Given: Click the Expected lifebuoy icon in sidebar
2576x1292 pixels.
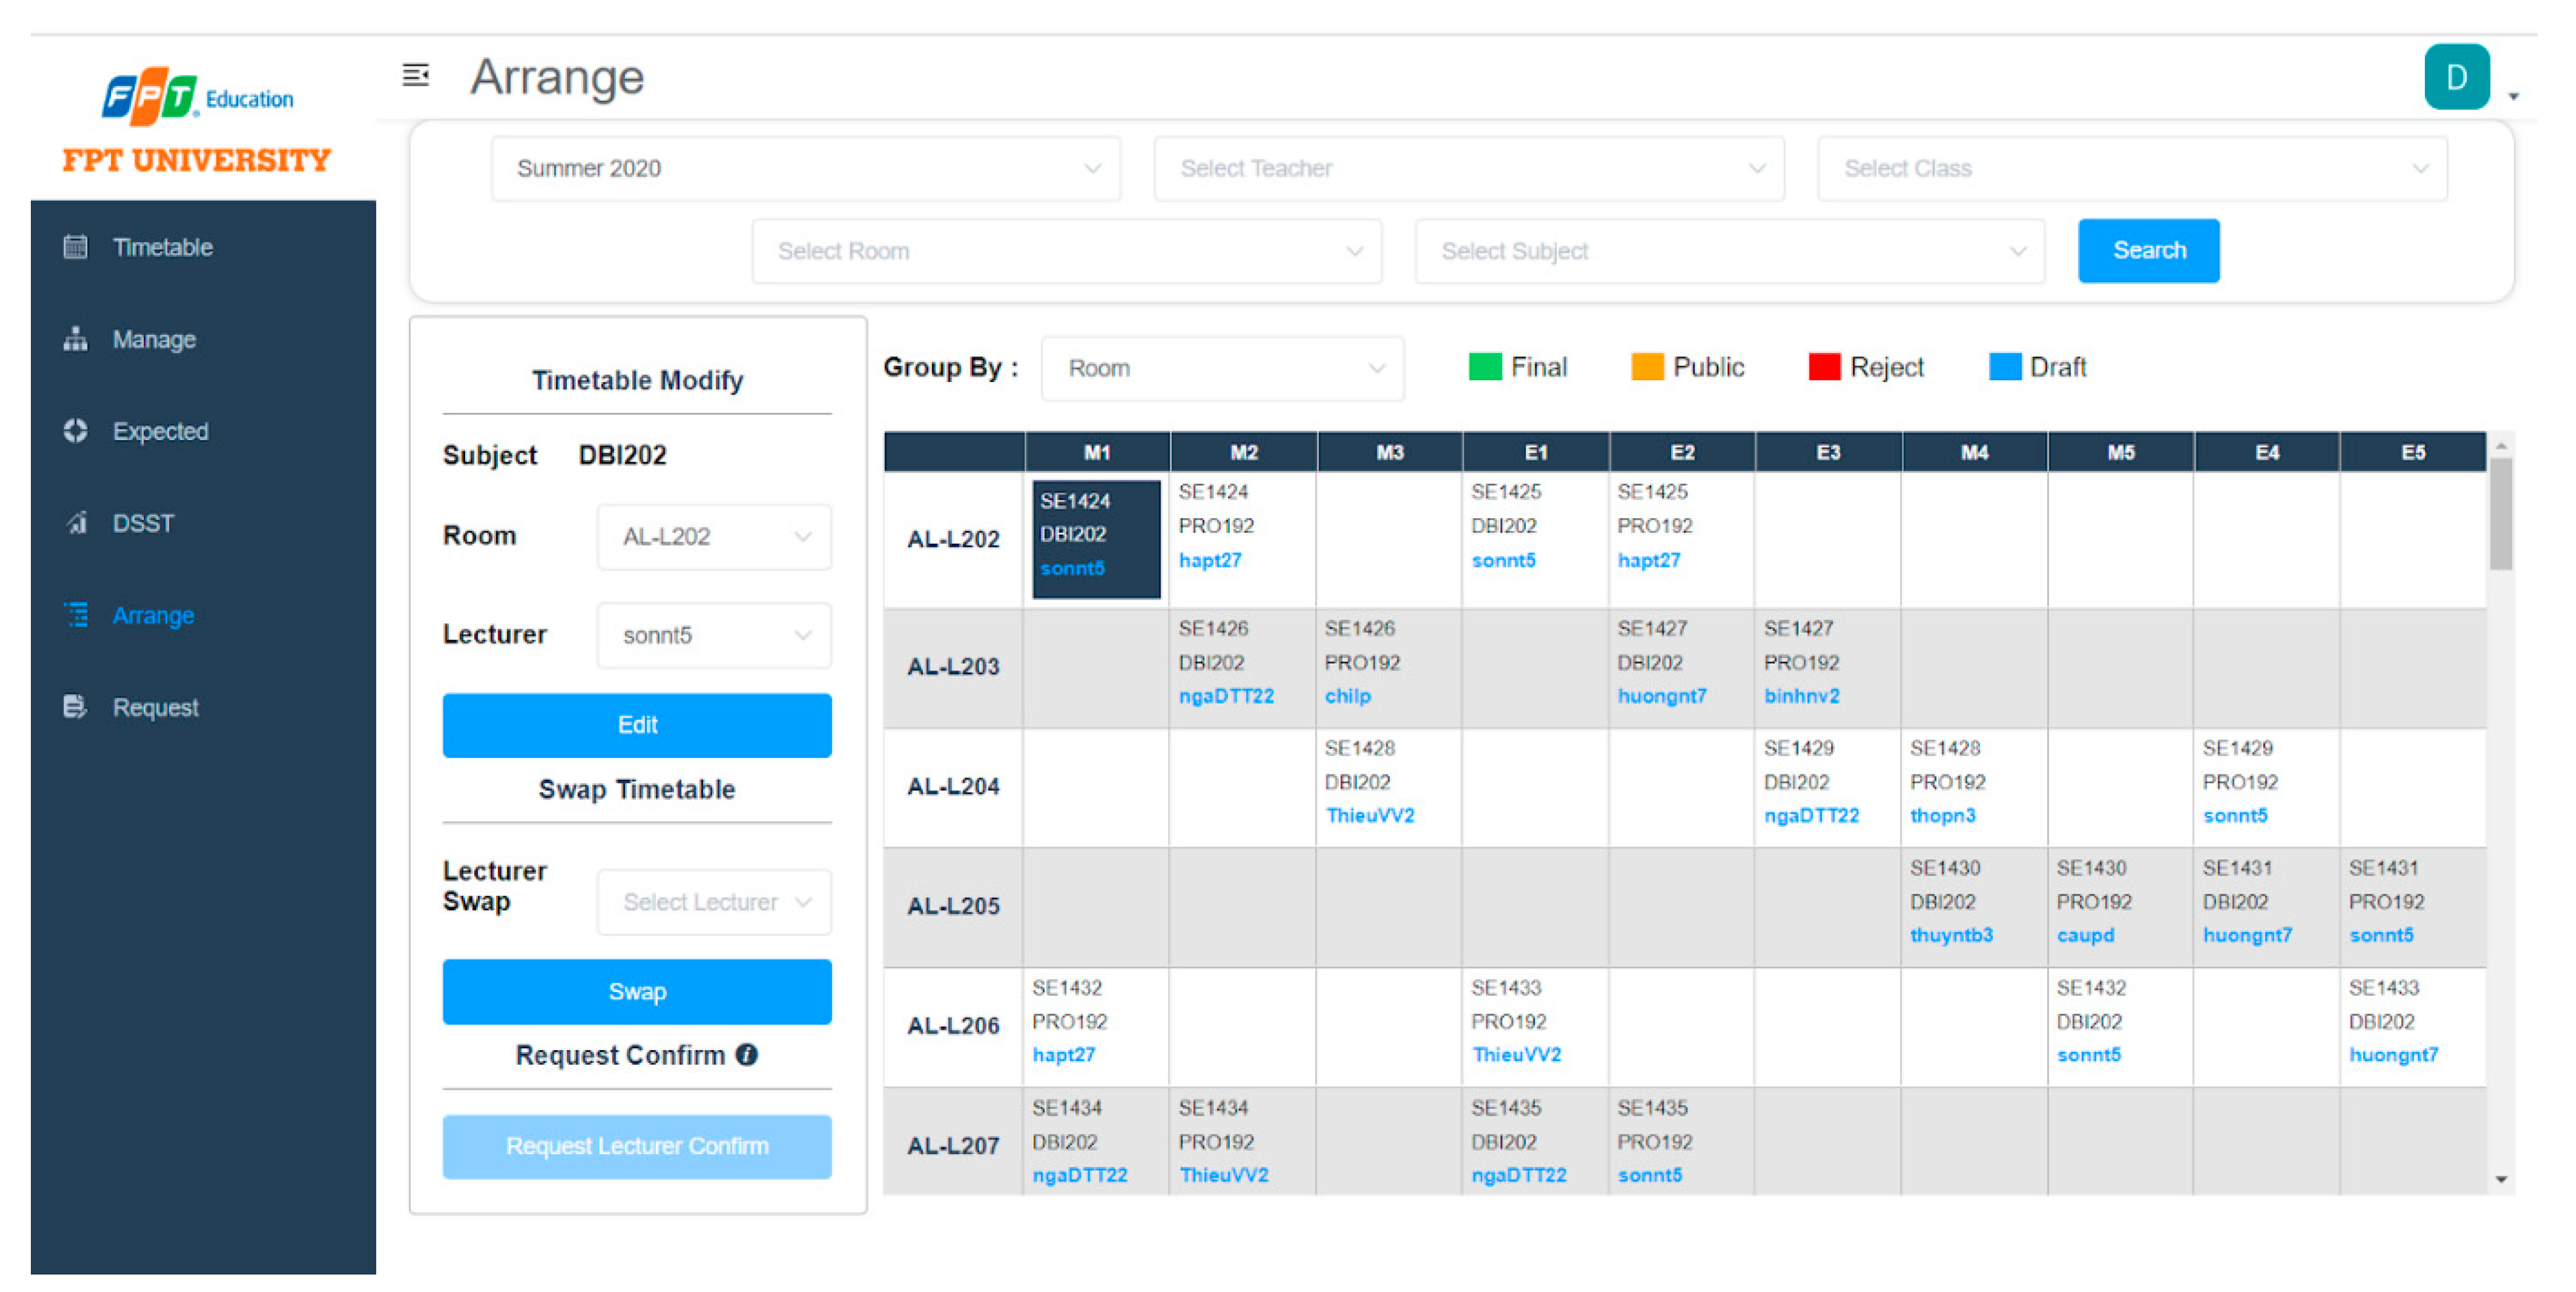Looking at the screenshot, I should pos(75,431).
